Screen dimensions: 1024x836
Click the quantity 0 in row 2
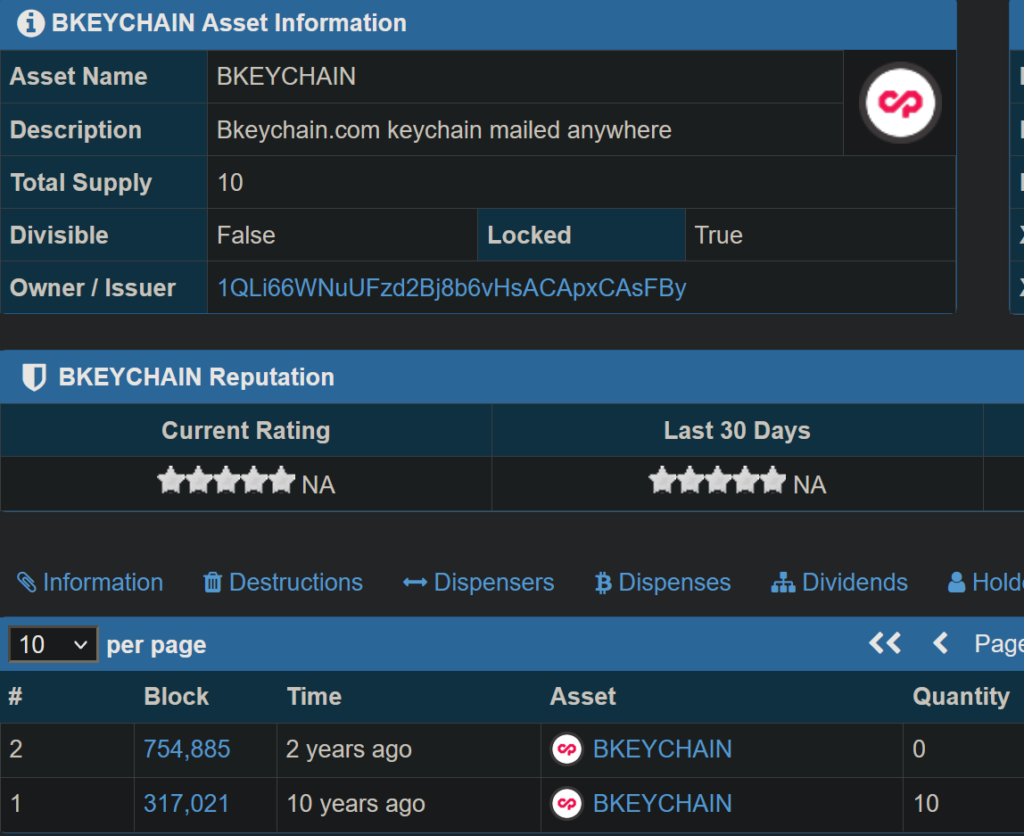[919, 749]
